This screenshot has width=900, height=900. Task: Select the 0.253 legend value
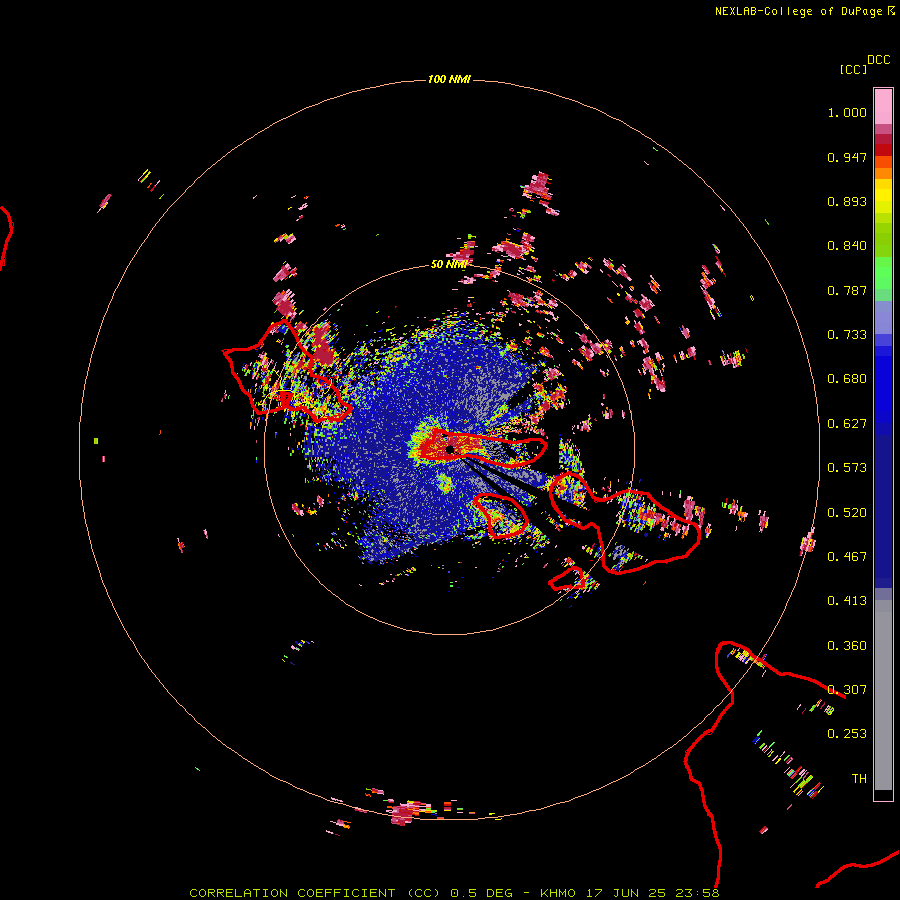pos(847,734)
